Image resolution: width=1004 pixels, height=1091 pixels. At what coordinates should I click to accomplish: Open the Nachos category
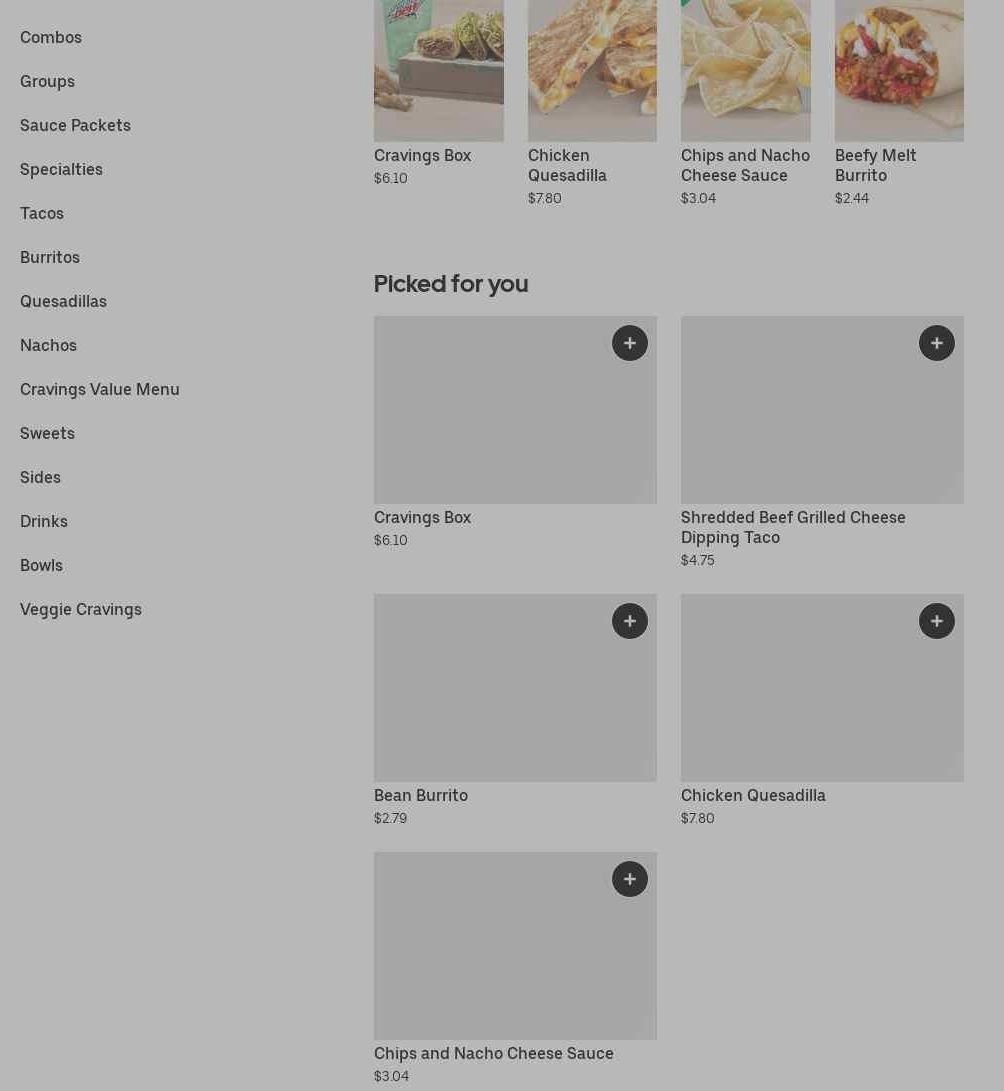(48, 345)
